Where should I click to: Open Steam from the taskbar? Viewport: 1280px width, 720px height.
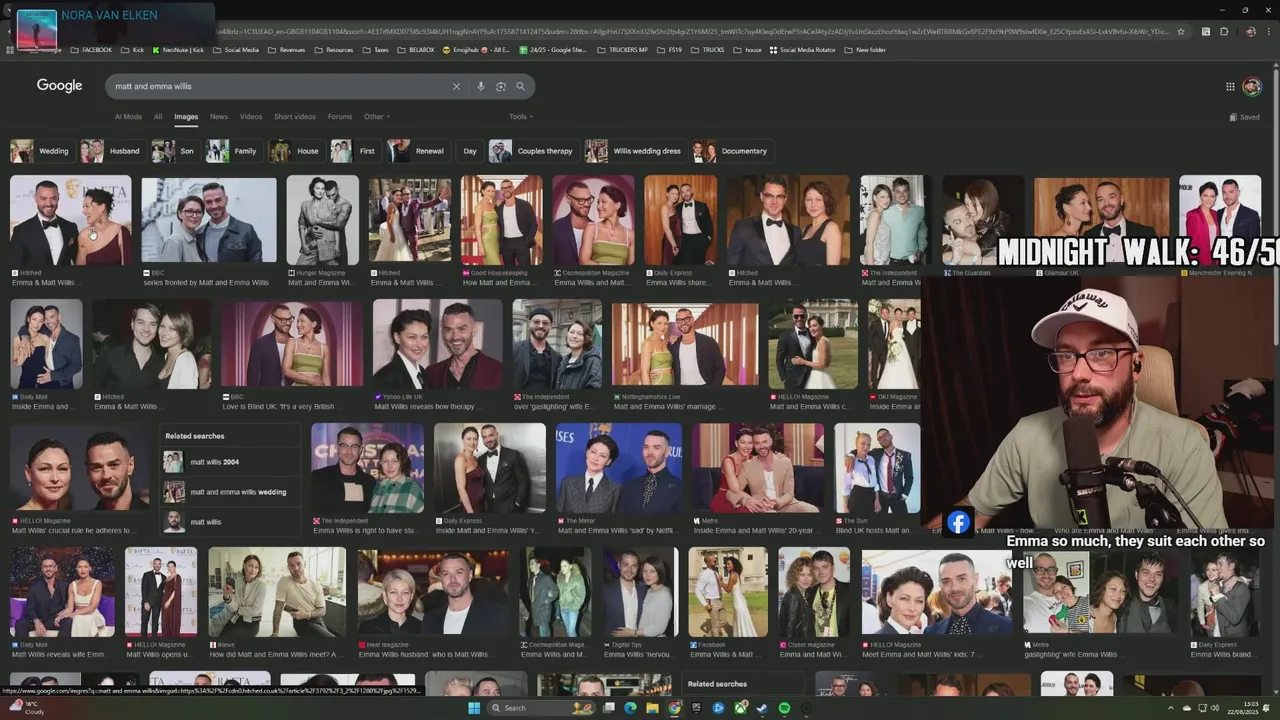[762, 708]
